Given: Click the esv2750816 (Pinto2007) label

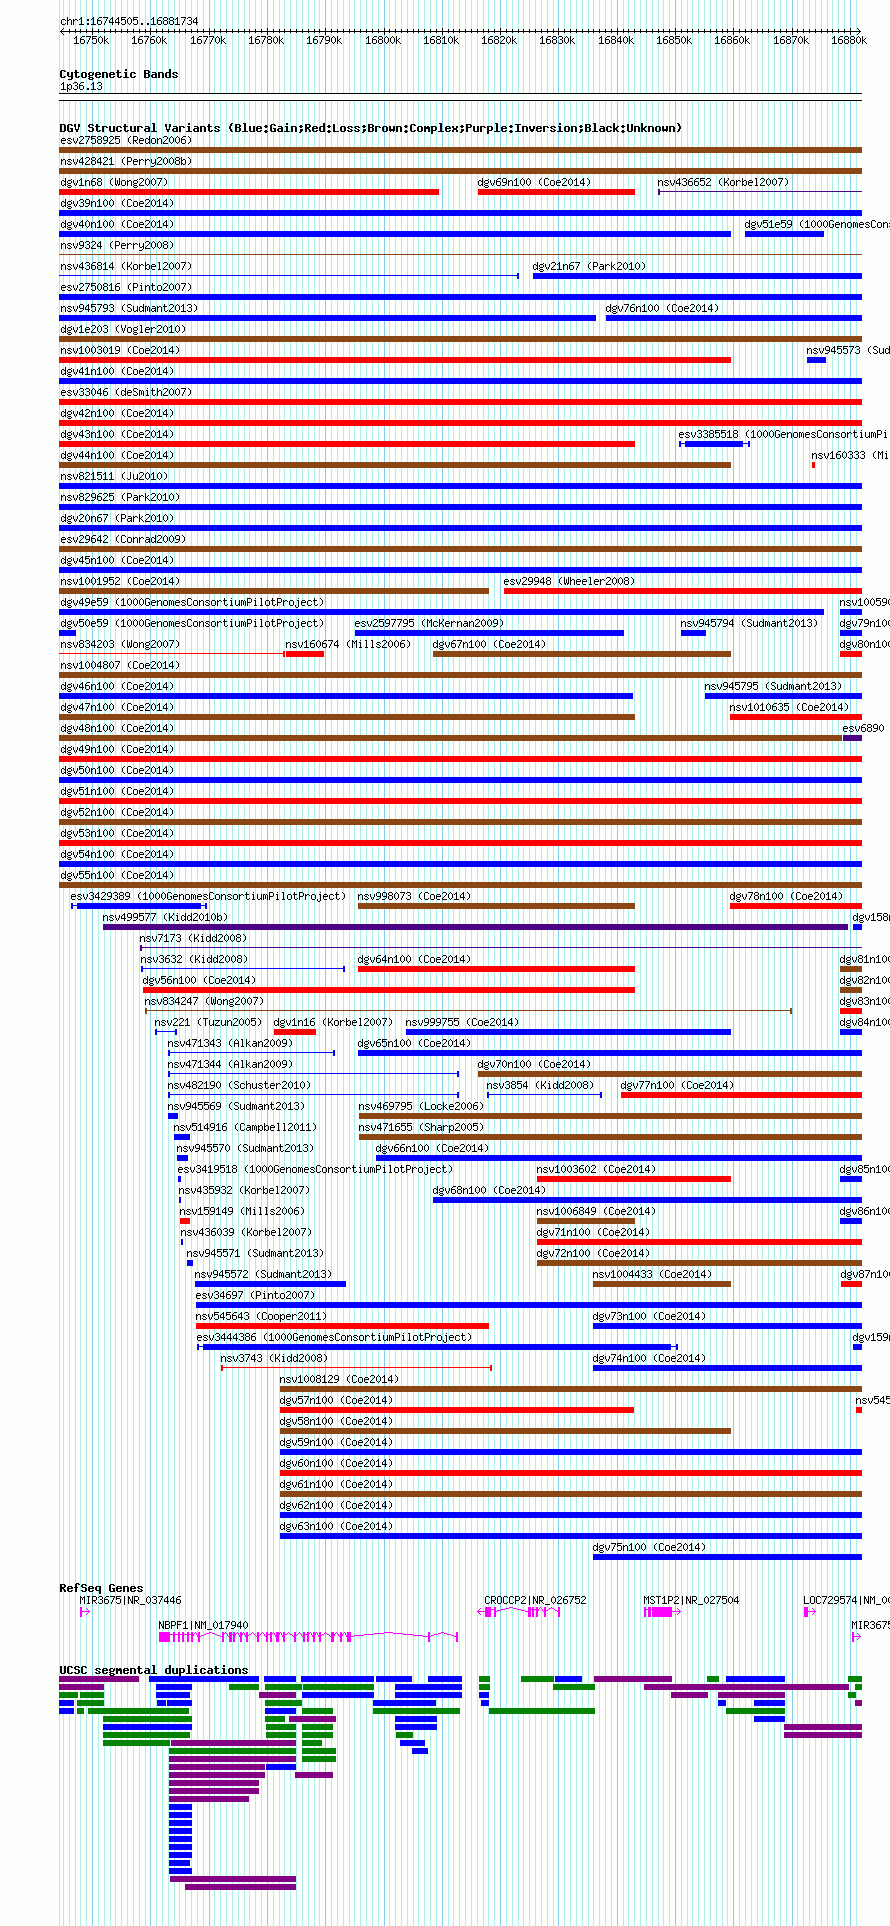Looking at the screenshot, I should 125,287.
